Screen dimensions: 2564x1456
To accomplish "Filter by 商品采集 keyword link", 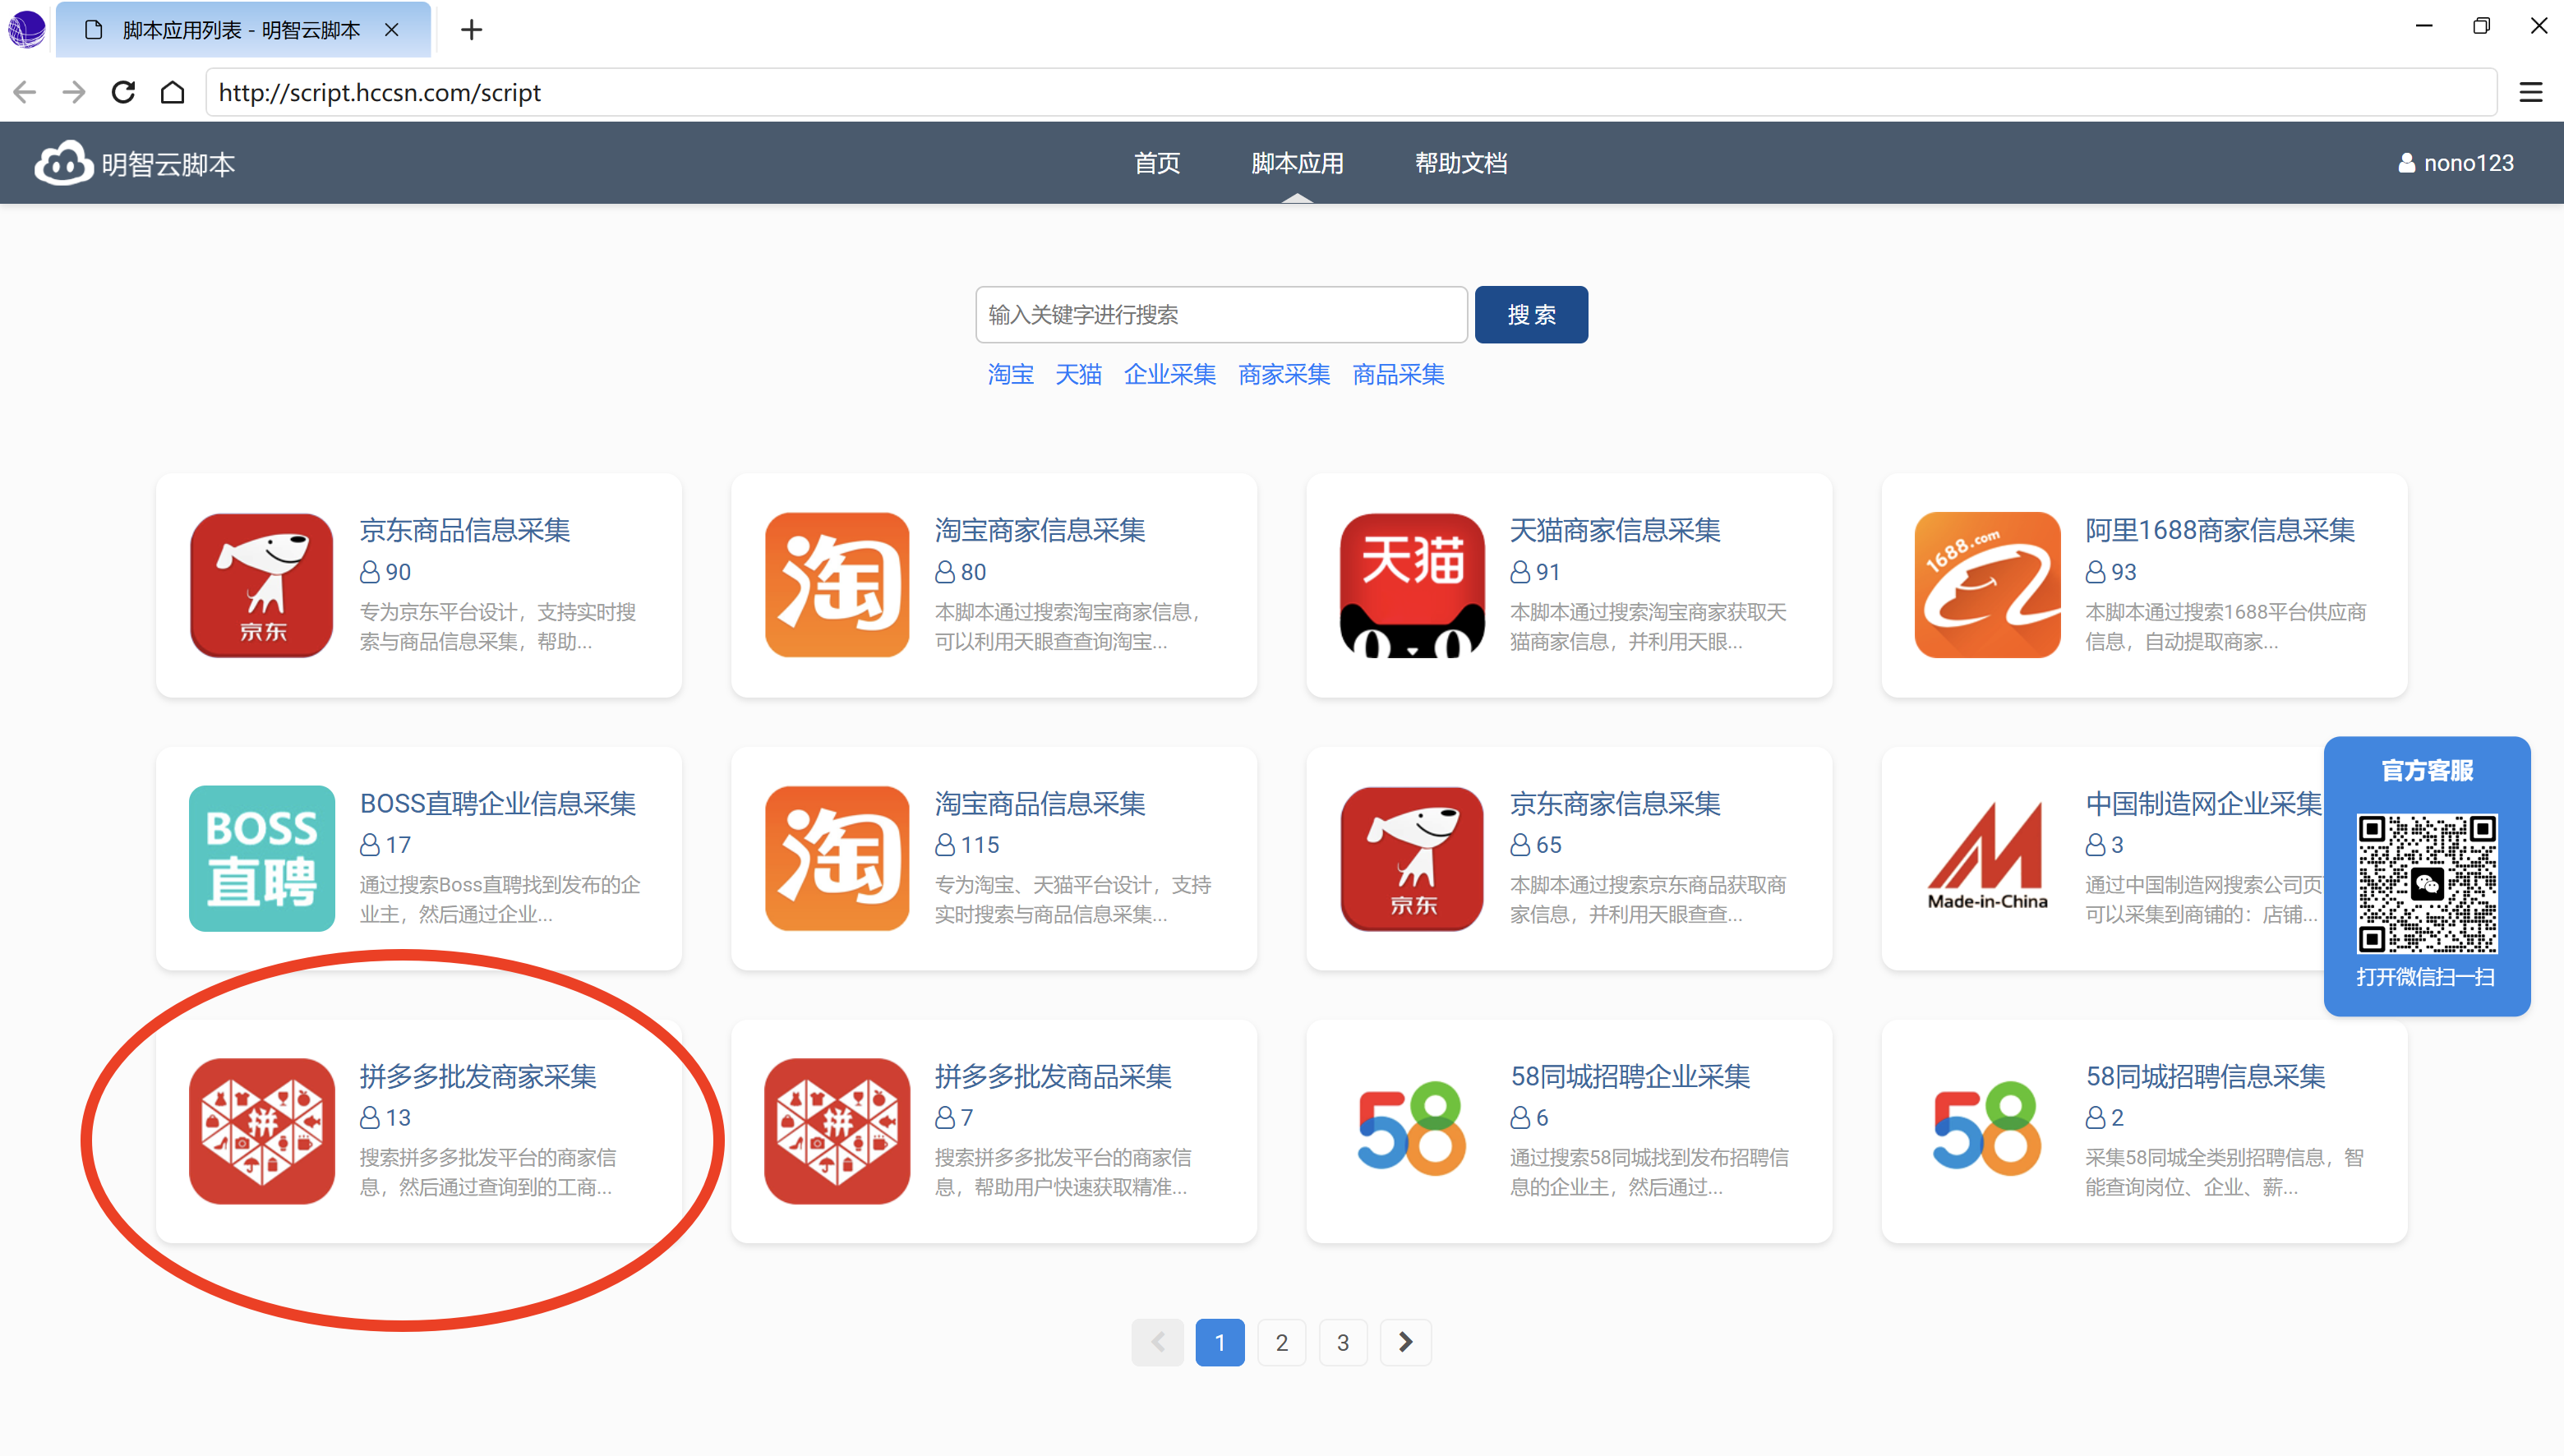I will (x=1398, y=374).
